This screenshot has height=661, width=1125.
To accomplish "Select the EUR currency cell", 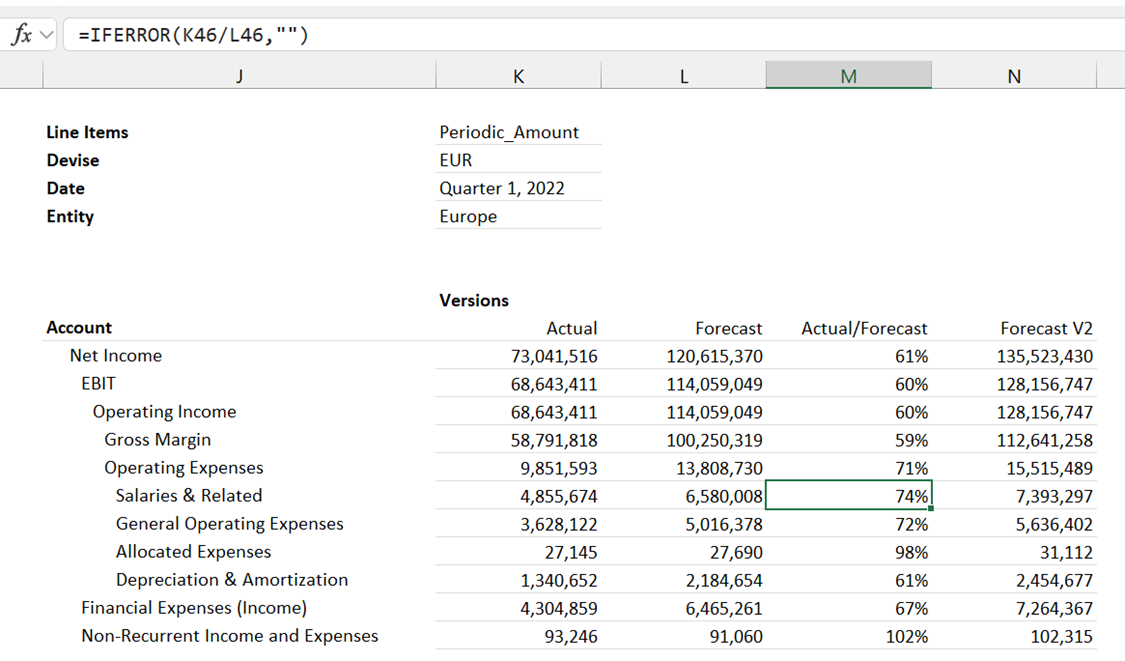I will coord(456,160).
